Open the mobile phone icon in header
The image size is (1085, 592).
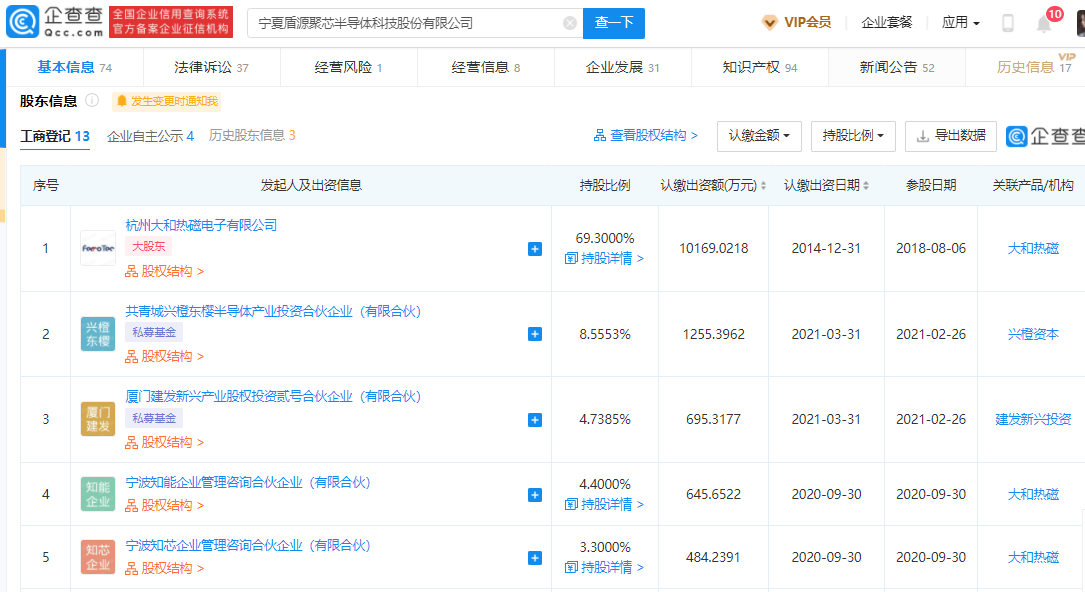click(1008, 23)
